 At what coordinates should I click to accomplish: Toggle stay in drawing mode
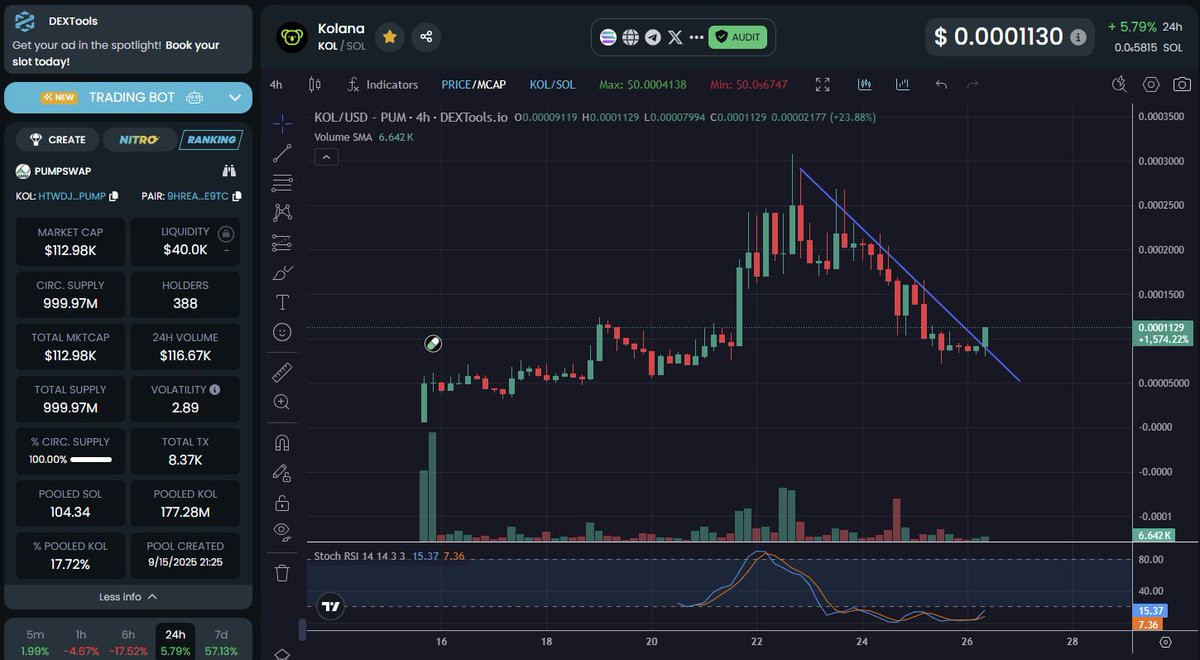pos(282,473)
